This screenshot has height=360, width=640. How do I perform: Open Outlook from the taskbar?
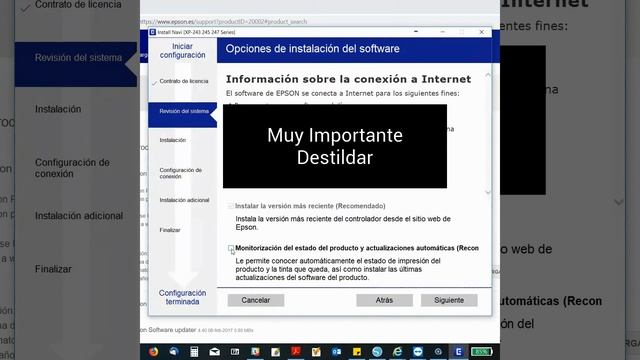pyautogui.click(x=336, y=351)
